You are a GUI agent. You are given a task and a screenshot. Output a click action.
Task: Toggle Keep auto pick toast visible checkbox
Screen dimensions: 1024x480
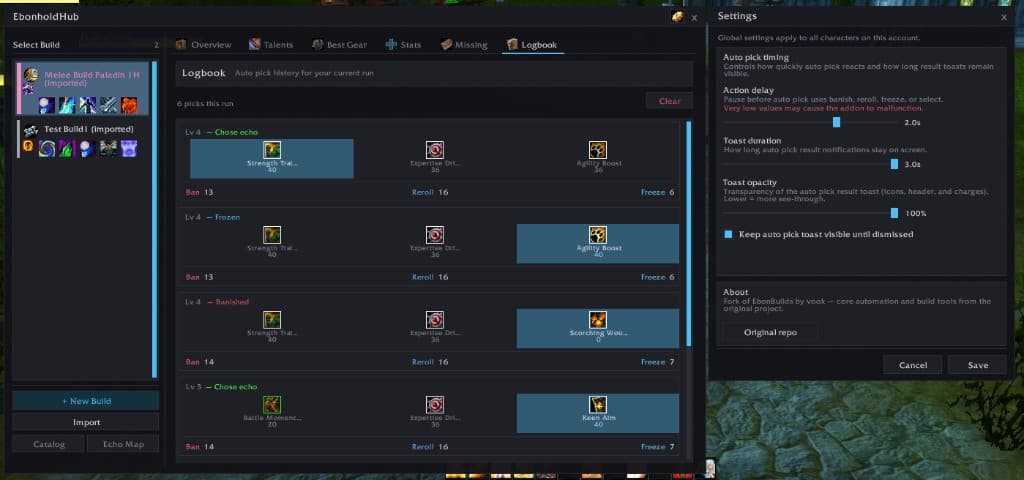pyautogui.click(x=728, y=234)
